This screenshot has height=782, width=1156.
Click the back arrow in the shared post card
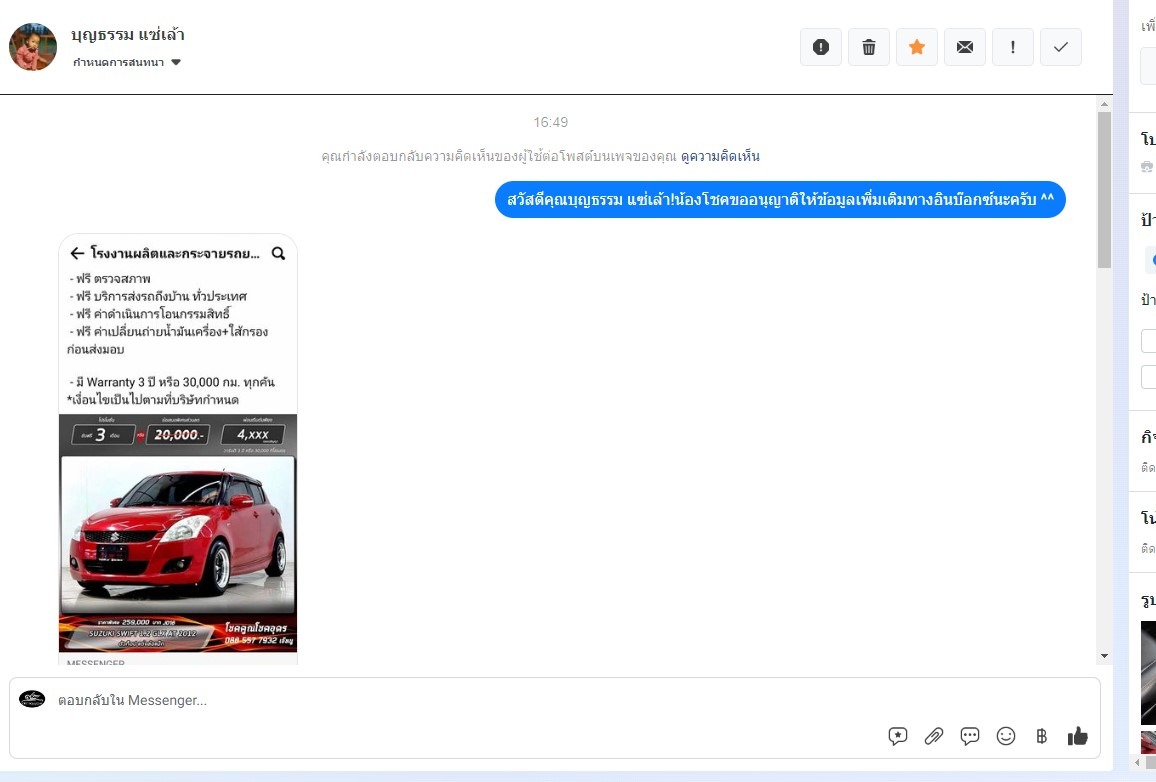pos(77,254)
